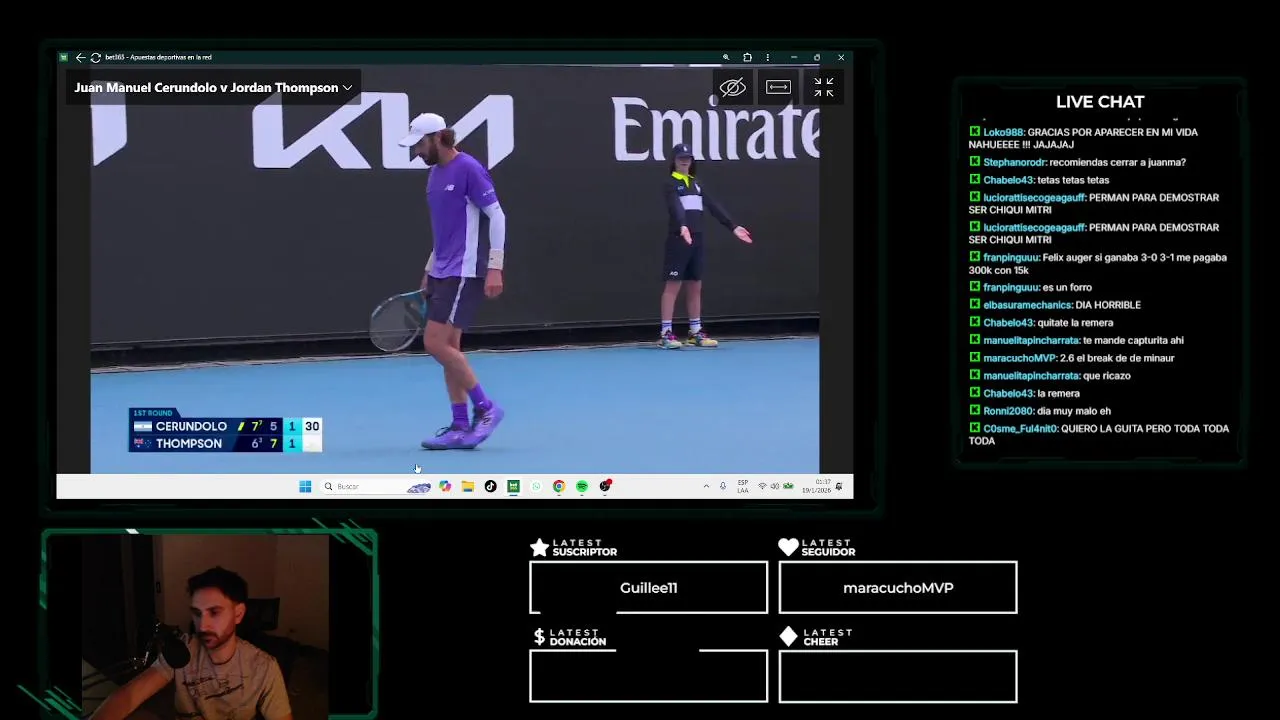
Task: Switch the ESP LAA keyboard language
Action: coord(743,487)
